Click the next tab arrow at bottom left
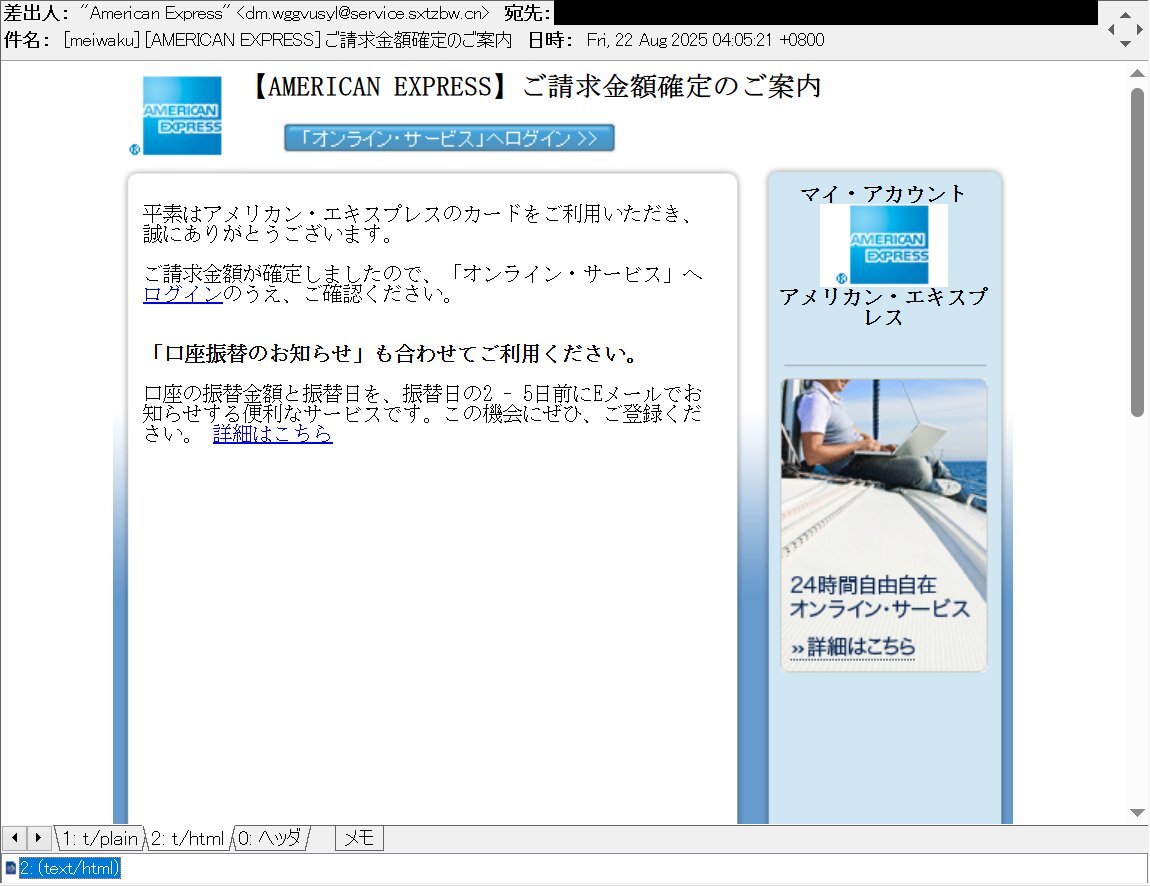 point(38,838)
